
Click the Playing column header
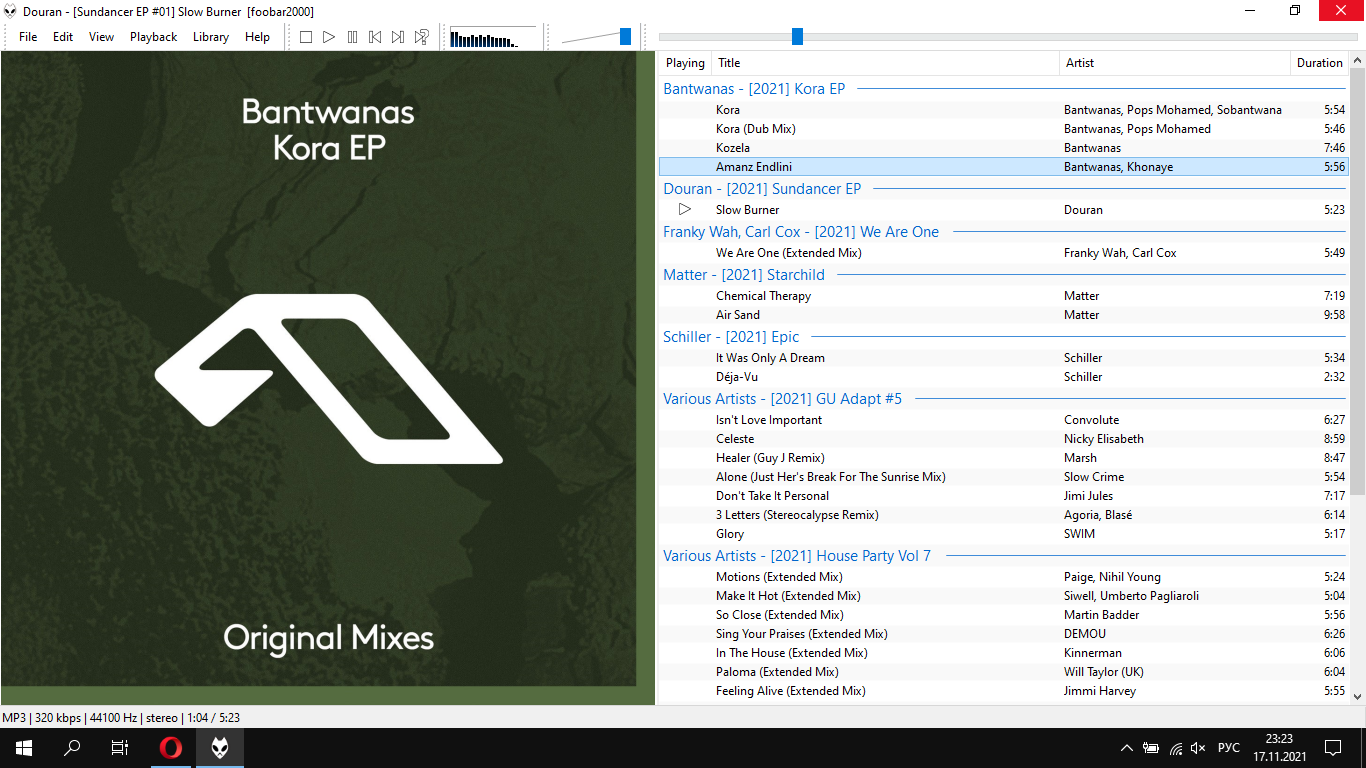(x=685, y=63)
